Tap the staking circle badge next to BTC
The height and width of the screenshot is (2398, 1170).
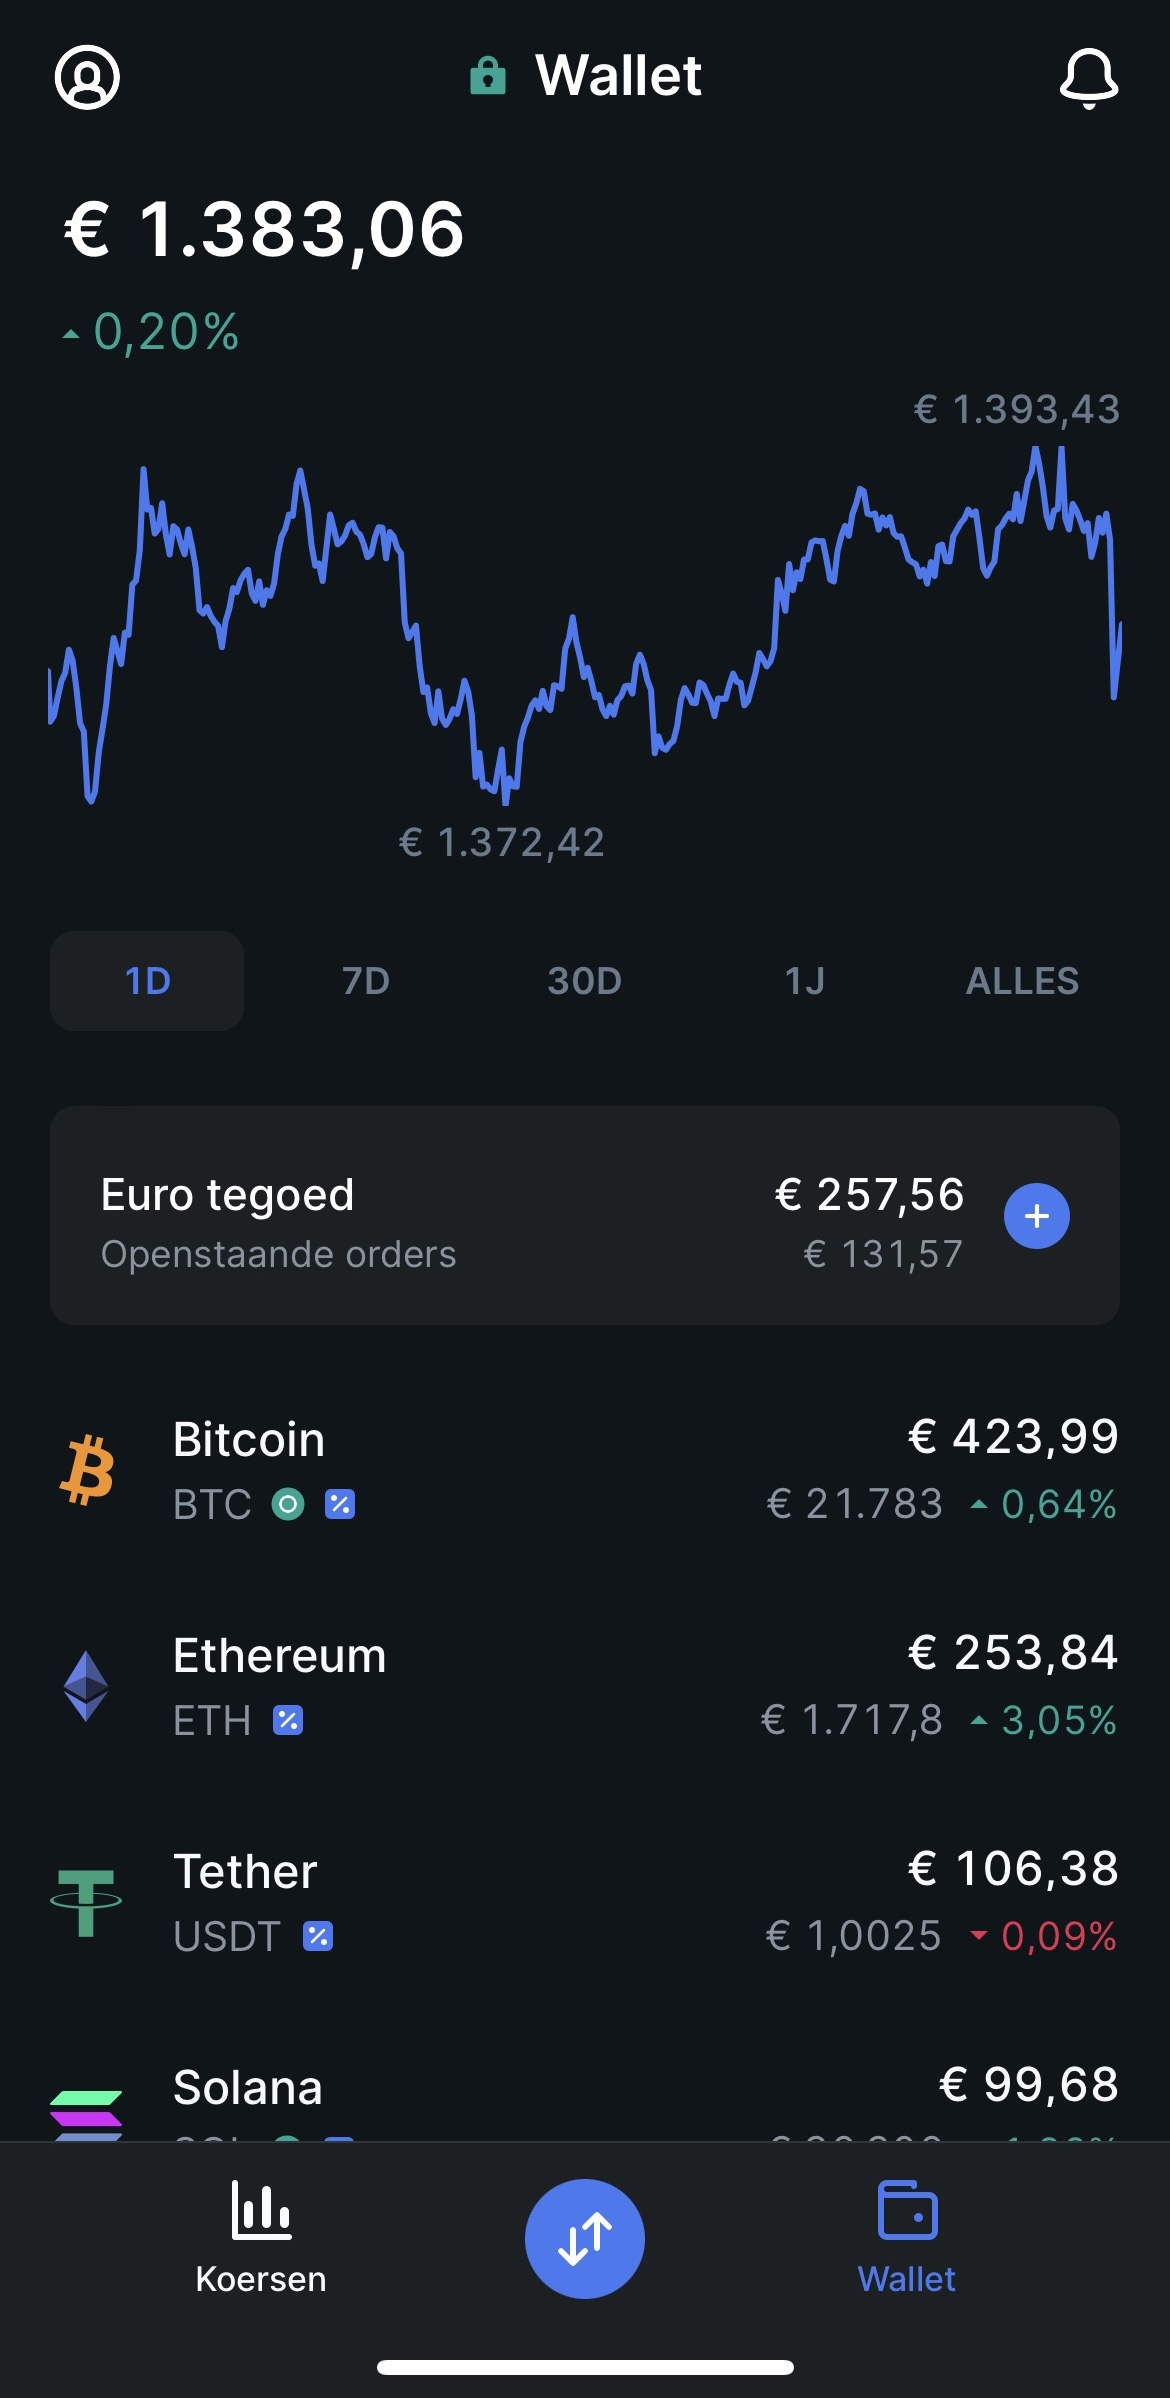(x=288, y=1504)
